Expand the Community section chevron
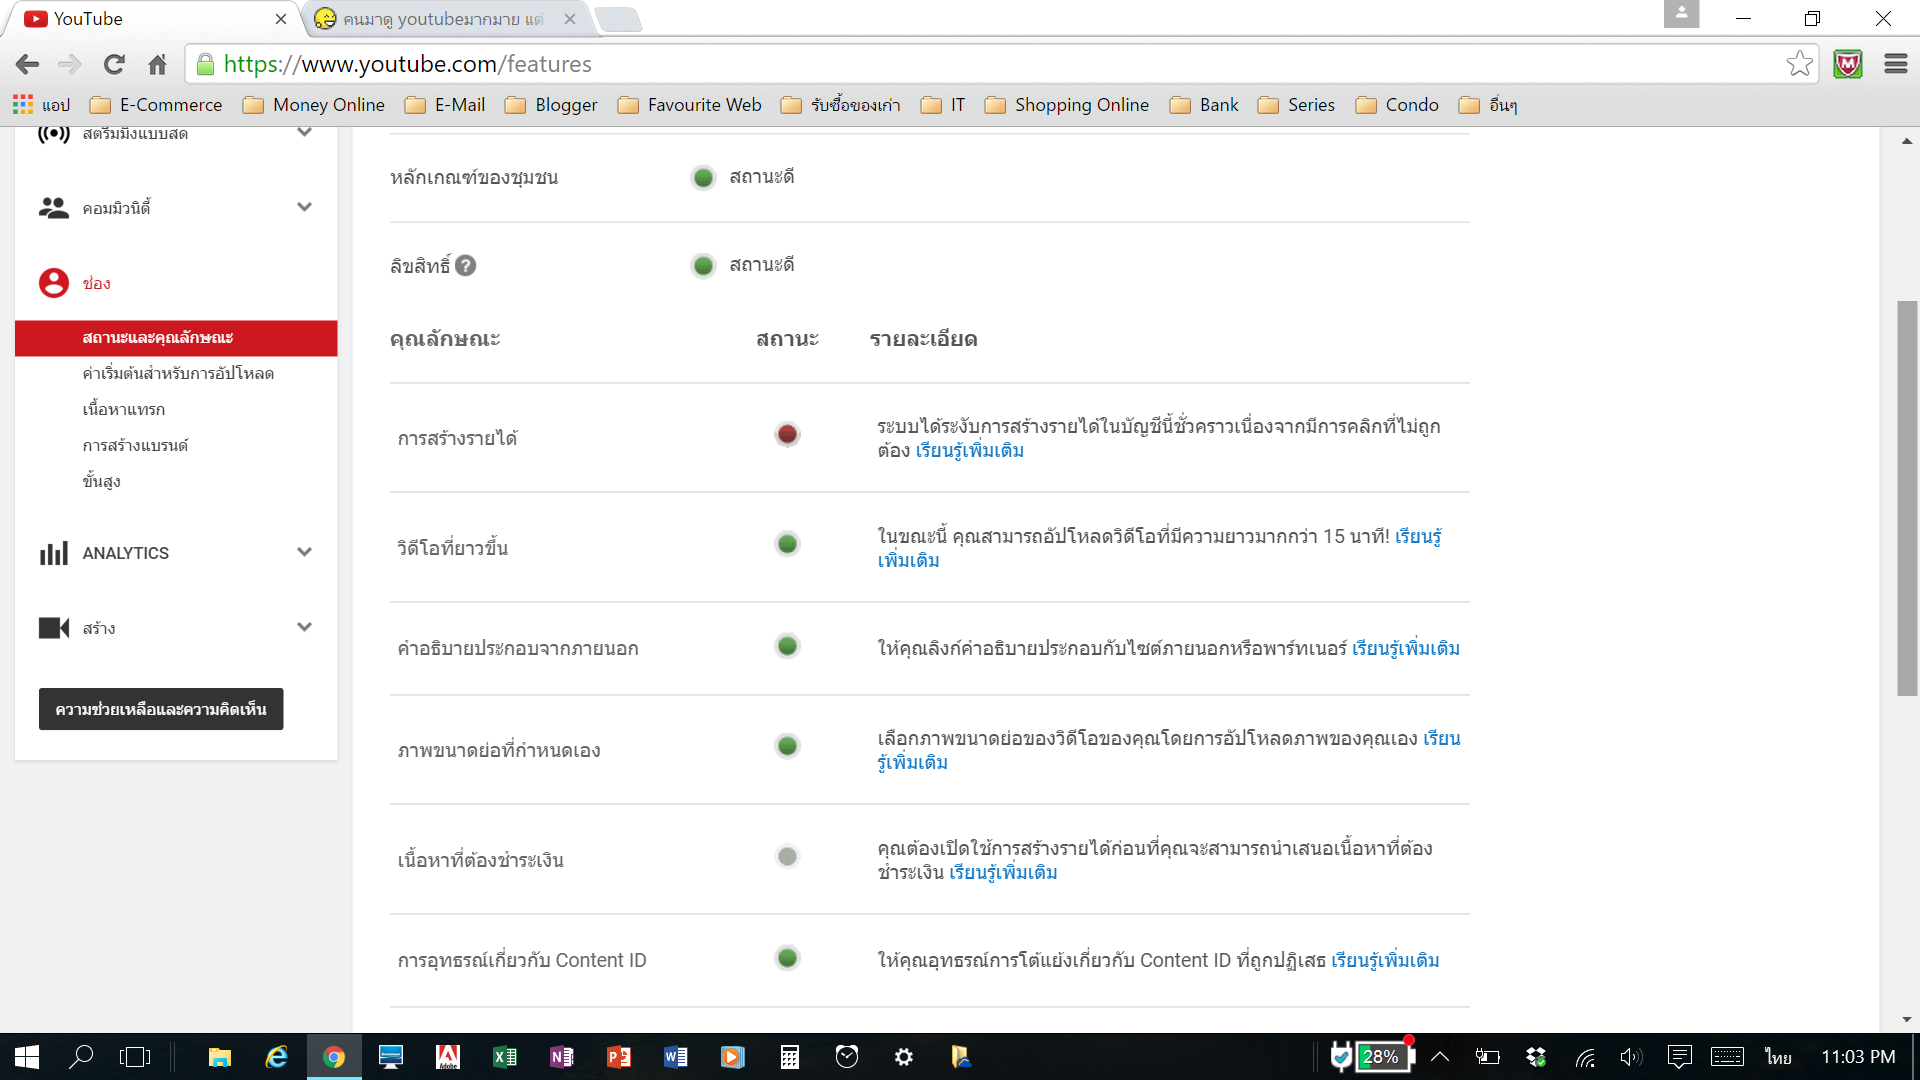The width and height of the screenshot is (1920, 1080). coord(304,207)
